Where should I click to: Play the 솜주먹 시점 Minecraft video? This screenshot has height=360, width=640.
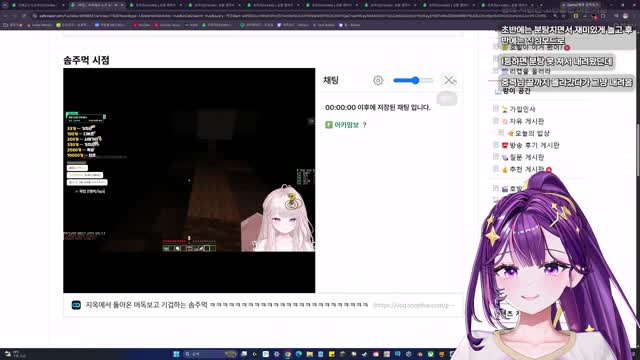coord(189,180)
